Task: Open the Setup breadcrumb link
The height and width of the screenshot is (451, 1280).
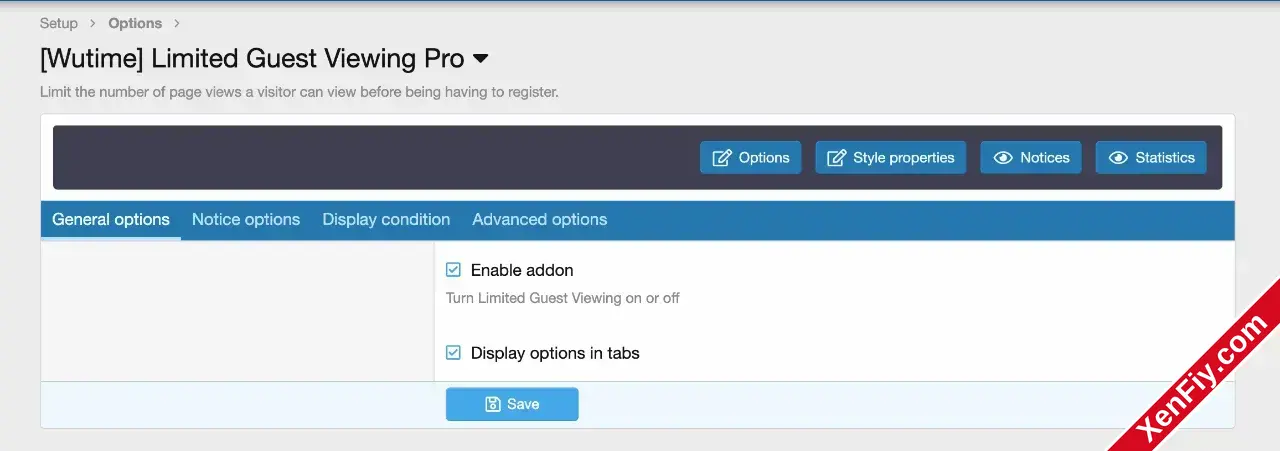Action: tap(59, 23)
